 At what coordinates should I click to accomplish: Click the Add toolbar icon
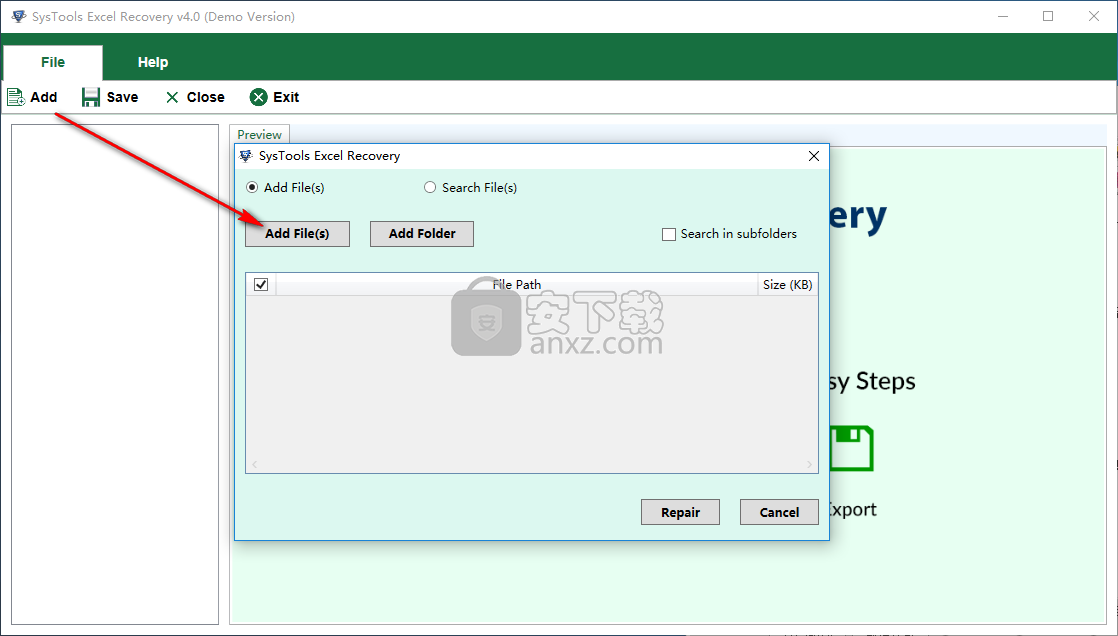16,97
